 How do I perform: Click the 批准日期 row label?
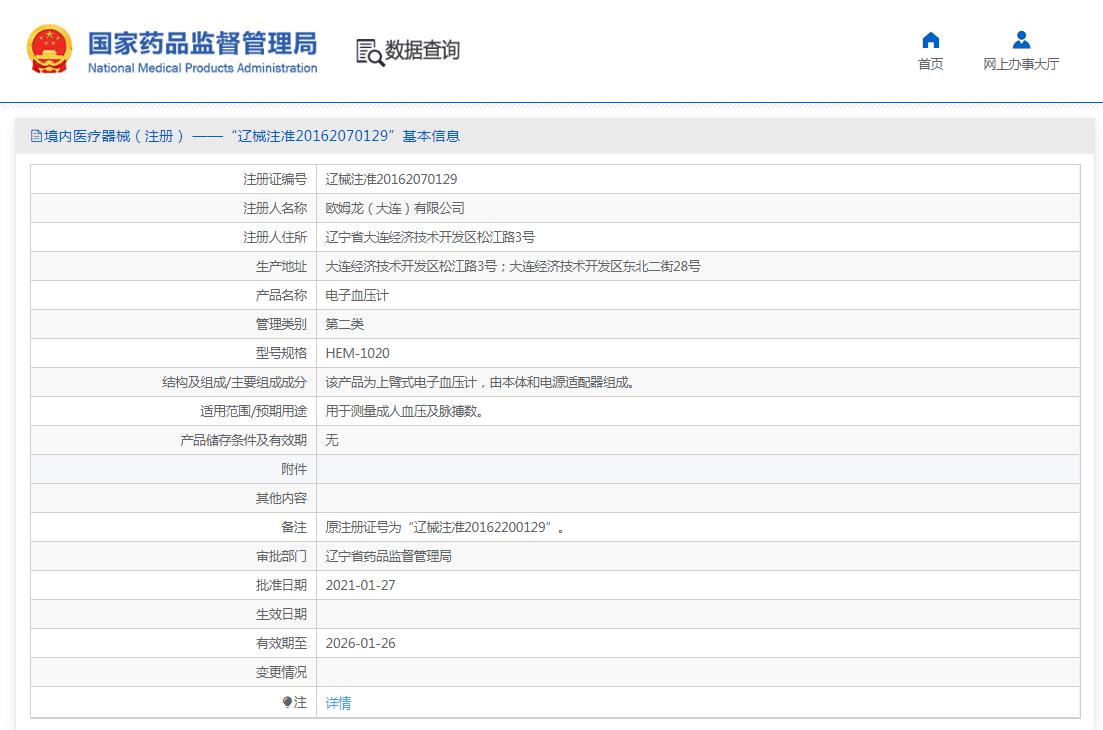281,585
